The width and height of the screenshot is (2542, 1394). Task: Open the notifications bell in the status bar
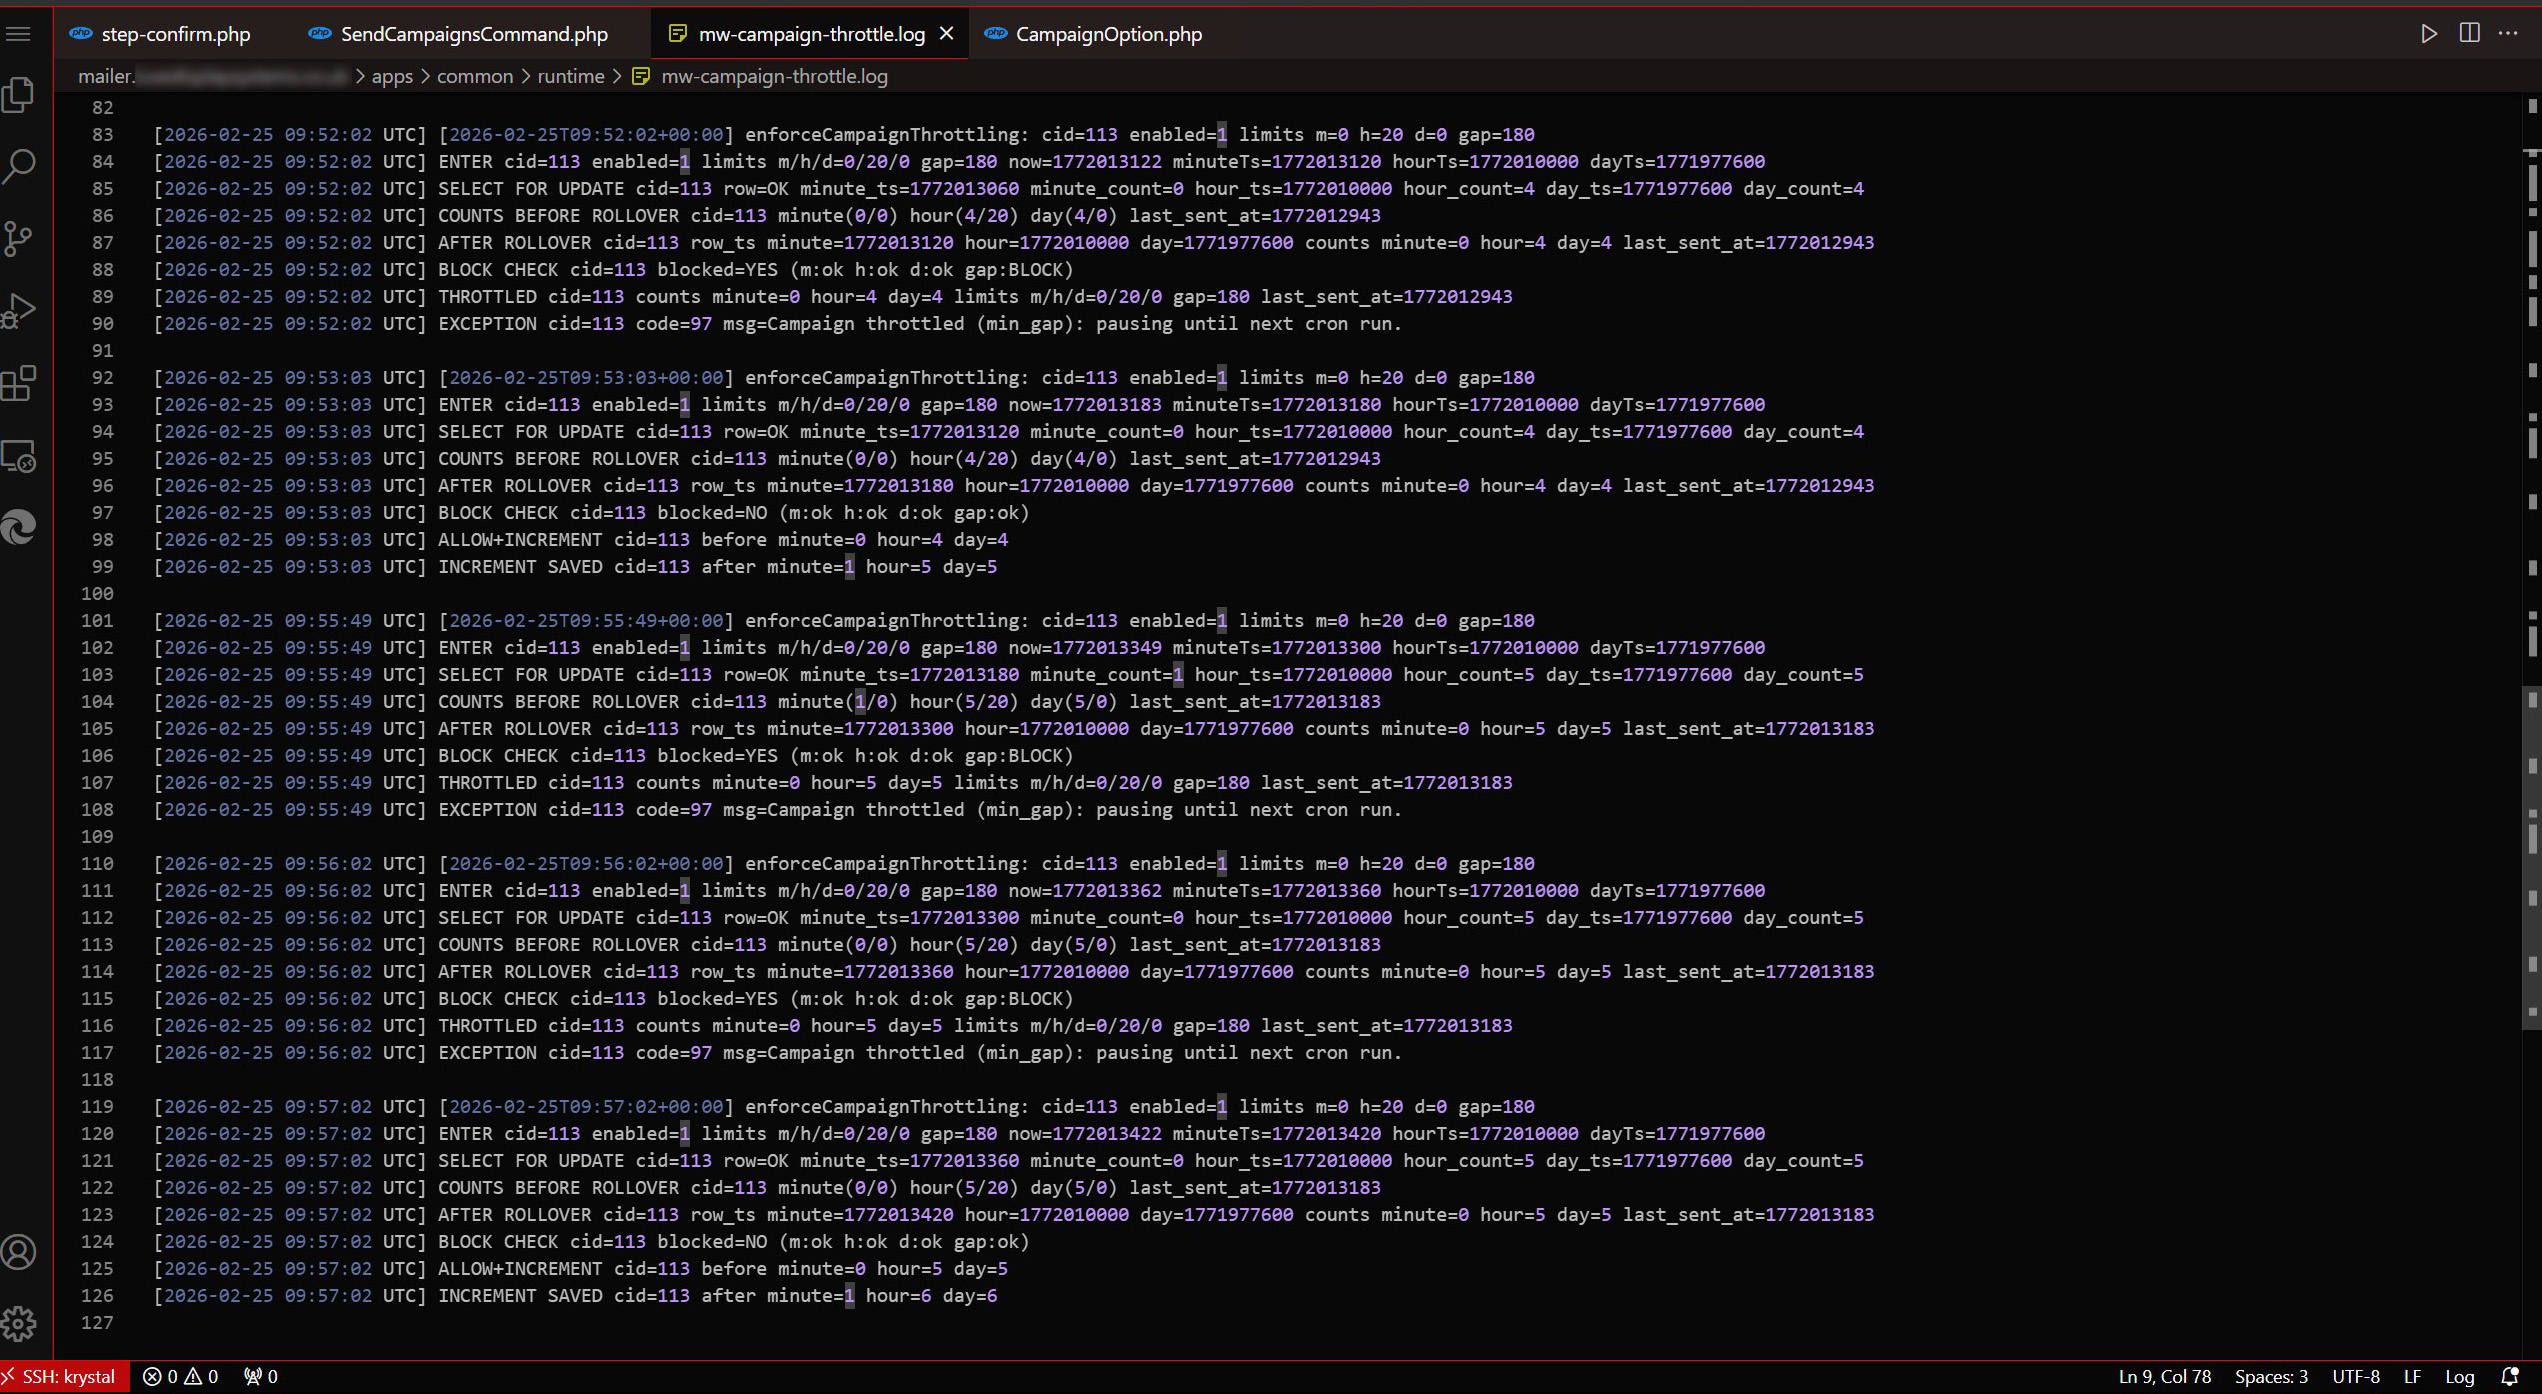2509,1376
